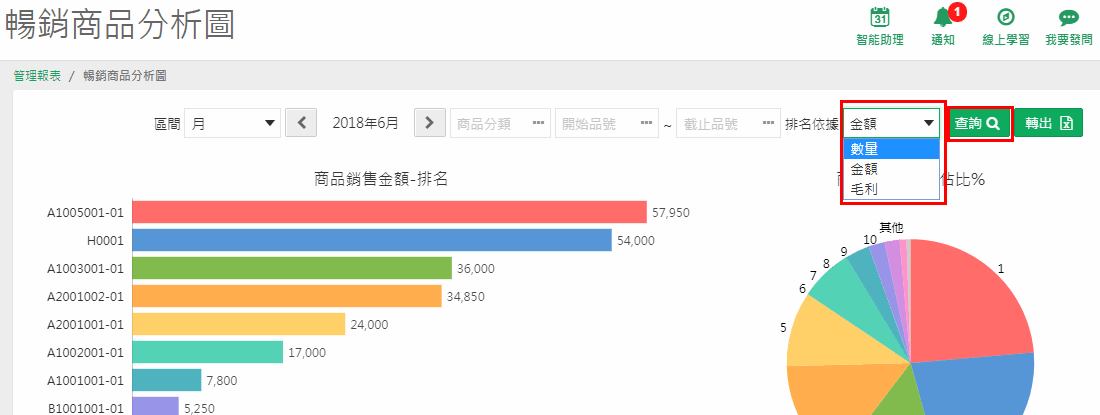Click the purple B1001001-01 bar
The image size is (1100, 415).
click(156, 408)
